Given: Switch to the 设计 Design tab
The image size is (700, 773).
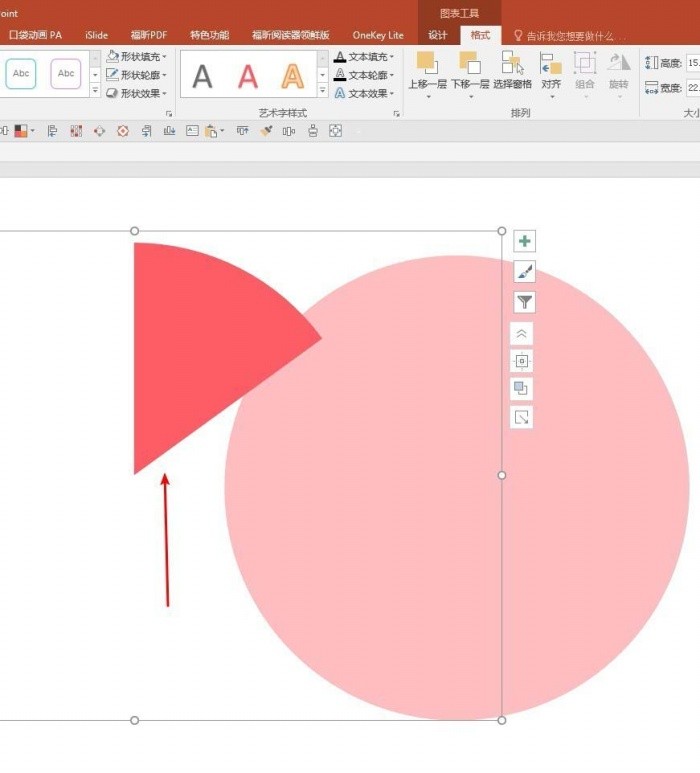Looking at the screenshot, I should pyautogui.click(x=438, y=35).
